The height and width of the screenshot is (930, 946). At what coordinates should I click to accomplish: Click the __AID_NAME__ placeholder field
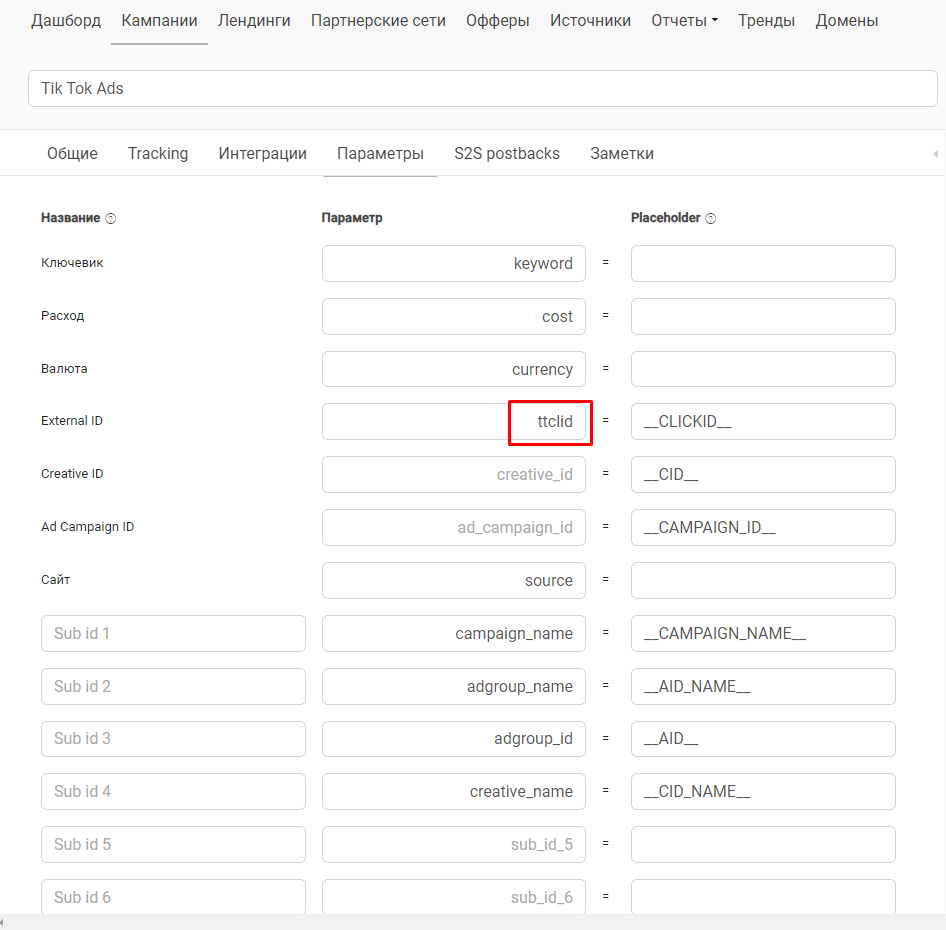[763, 686]
